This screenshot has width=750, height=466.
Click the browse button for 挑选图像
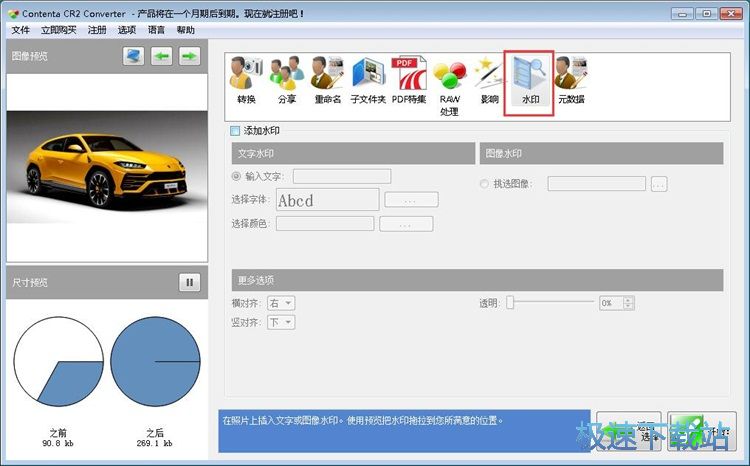tap(659, 184)
